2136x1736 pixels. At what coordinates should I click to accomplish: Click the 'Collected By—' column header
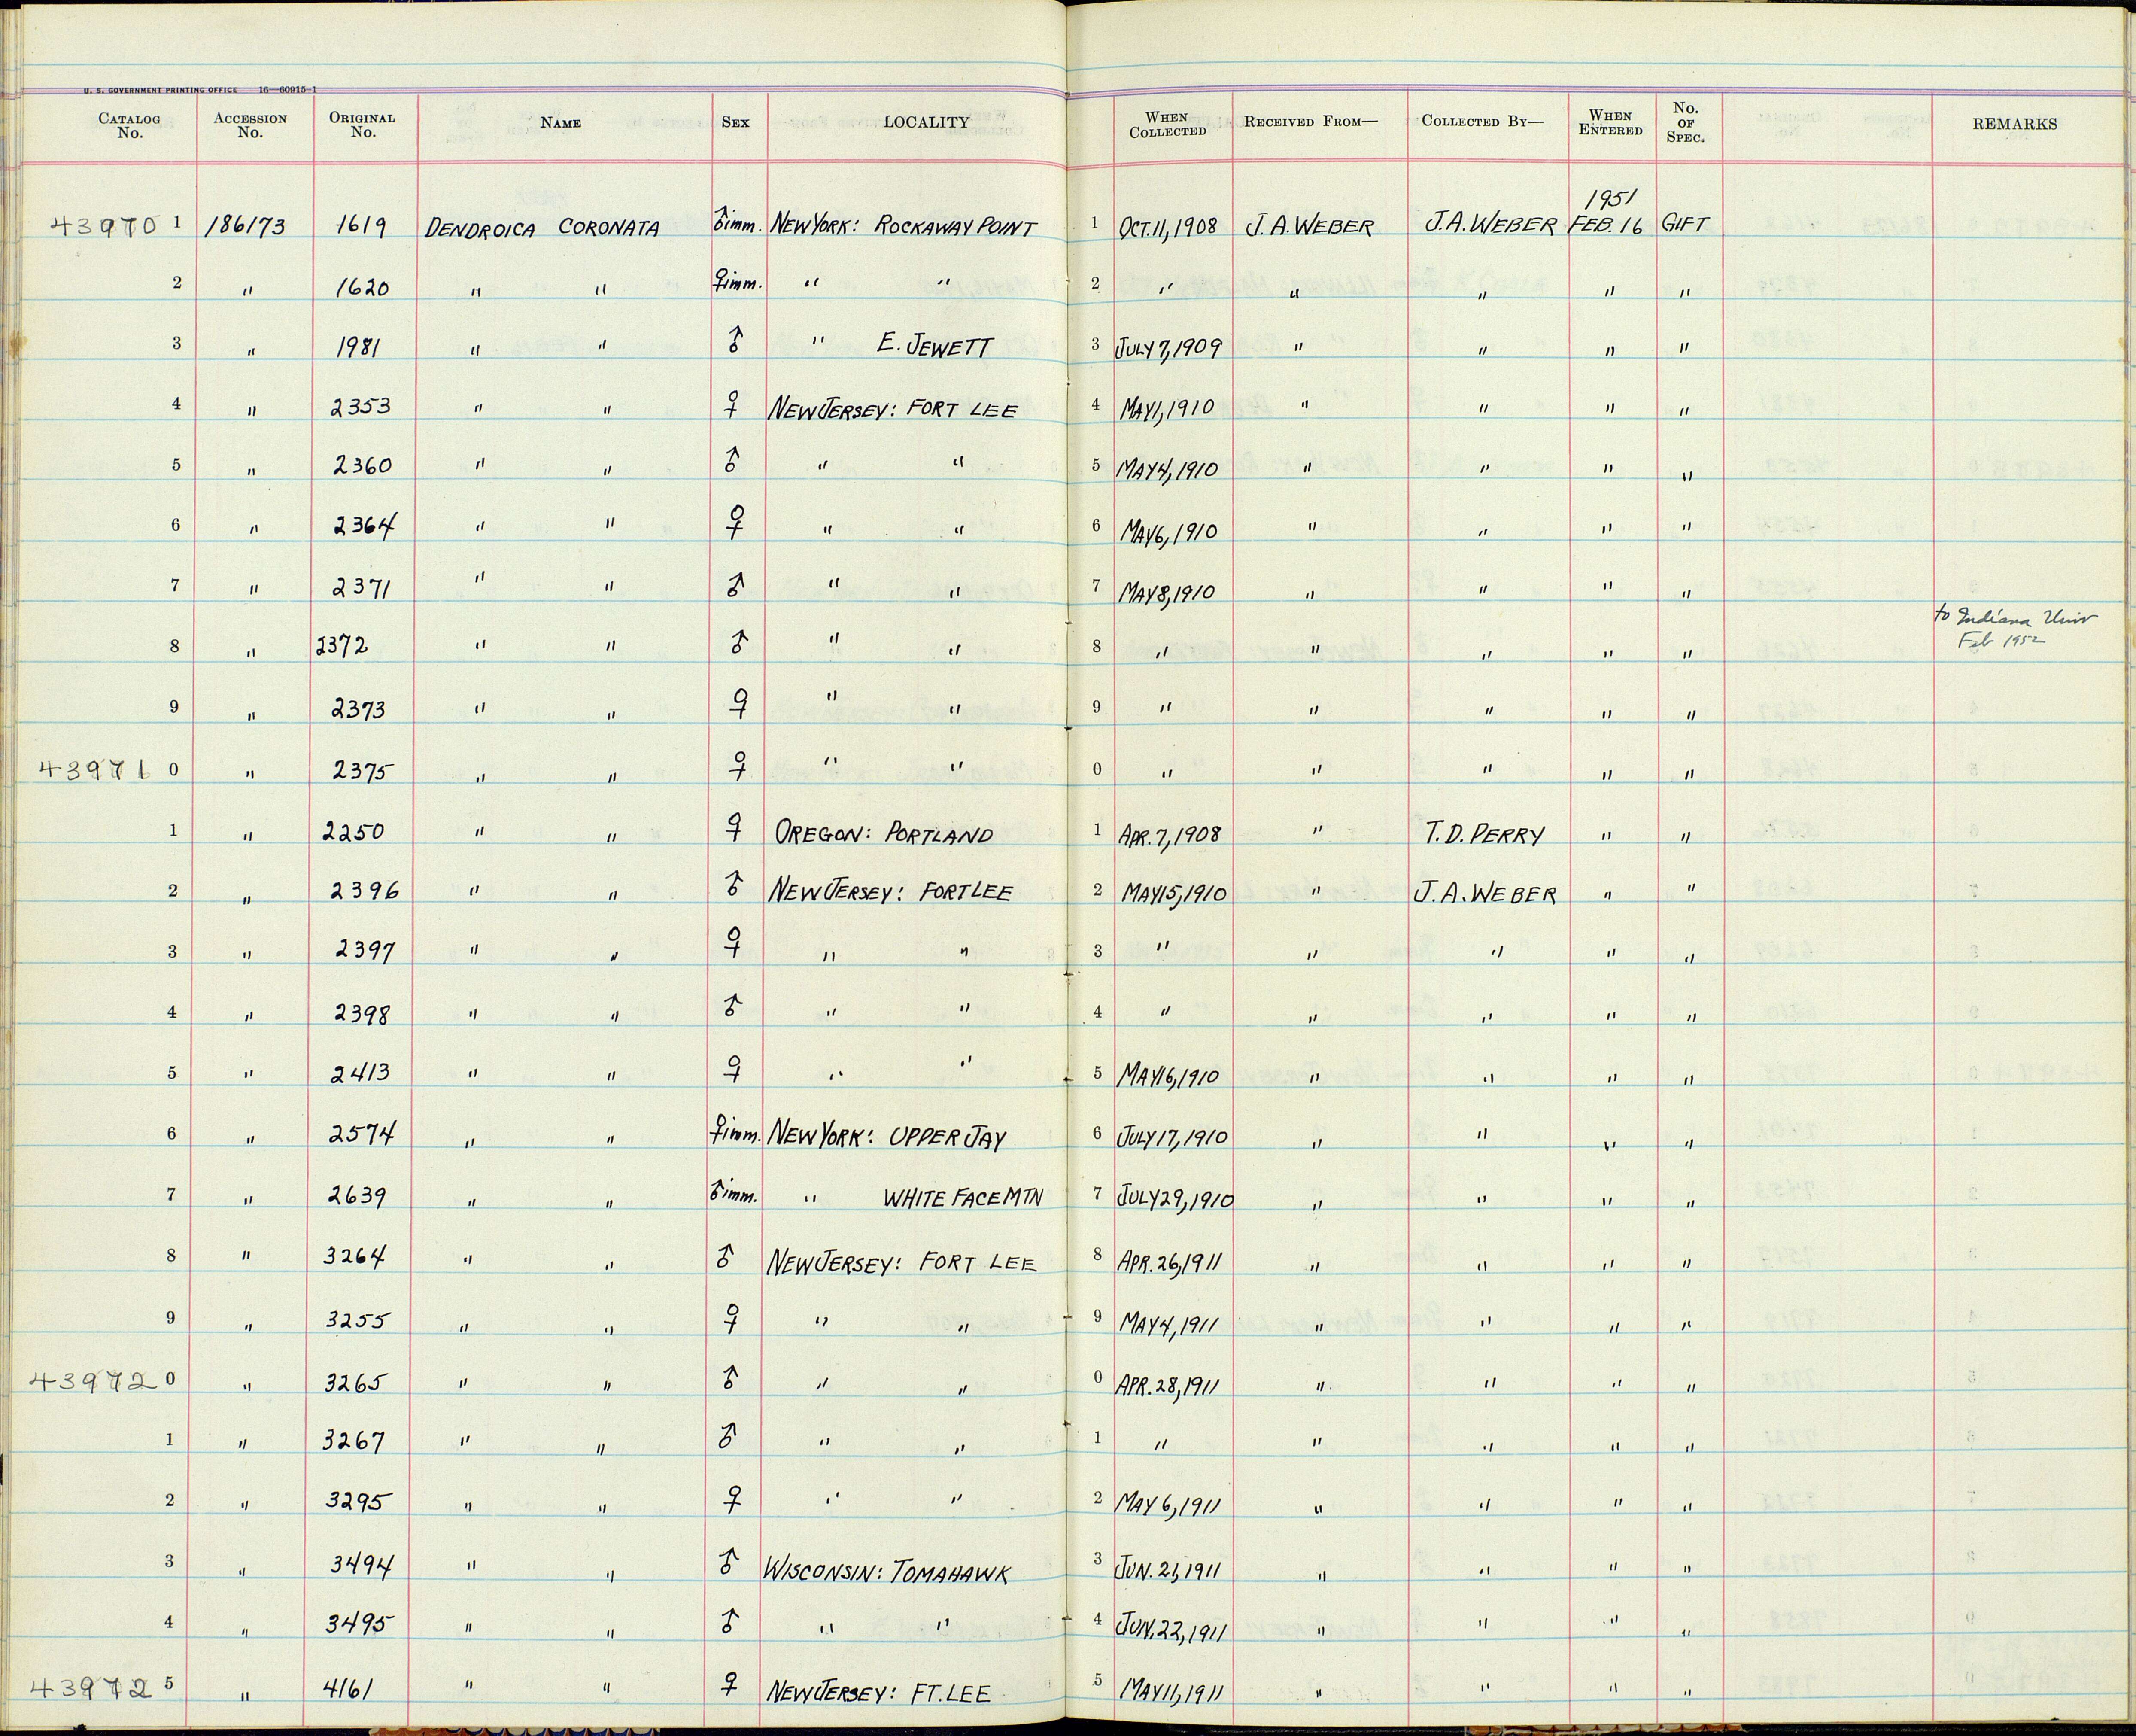1482,122
